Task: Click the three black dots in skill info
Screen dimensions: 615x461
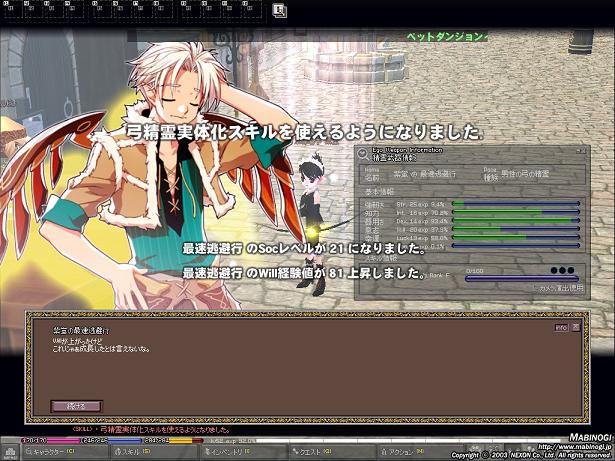Action: coord(562,270)
